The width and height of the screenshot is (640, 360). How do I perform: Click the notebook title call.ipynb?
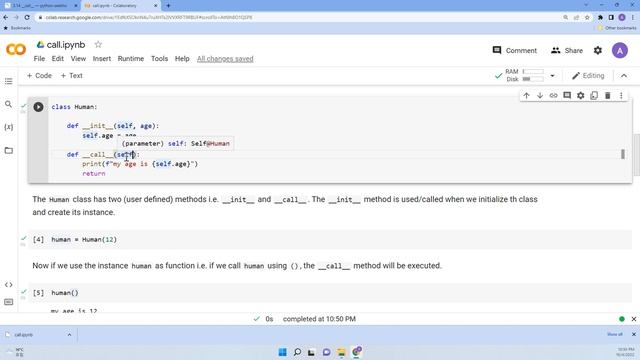pyautogui.click(x=66, y=44)
